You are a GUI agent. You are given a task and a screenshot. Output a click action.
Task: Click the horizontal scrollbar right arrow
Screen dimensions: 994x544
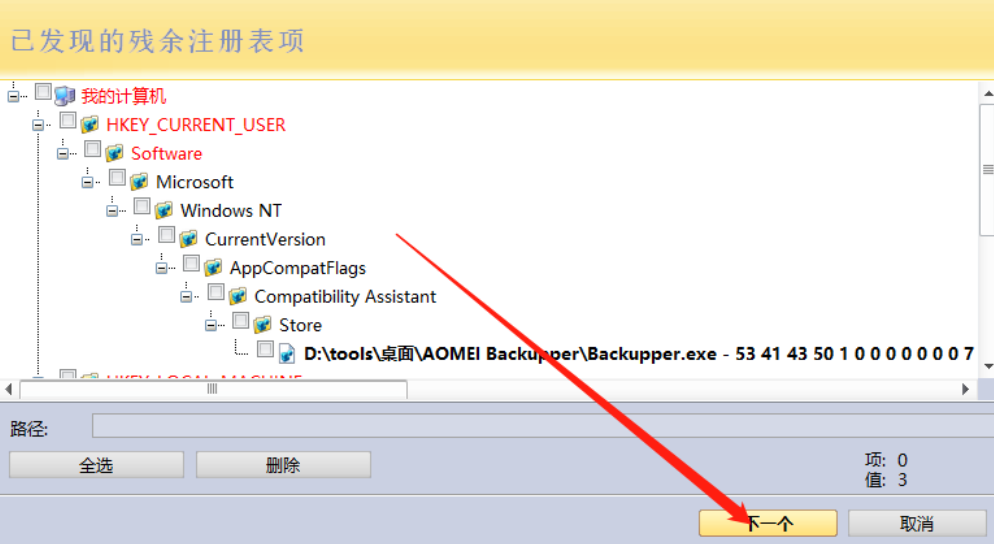pyautogui.click(x=965, y=389)
